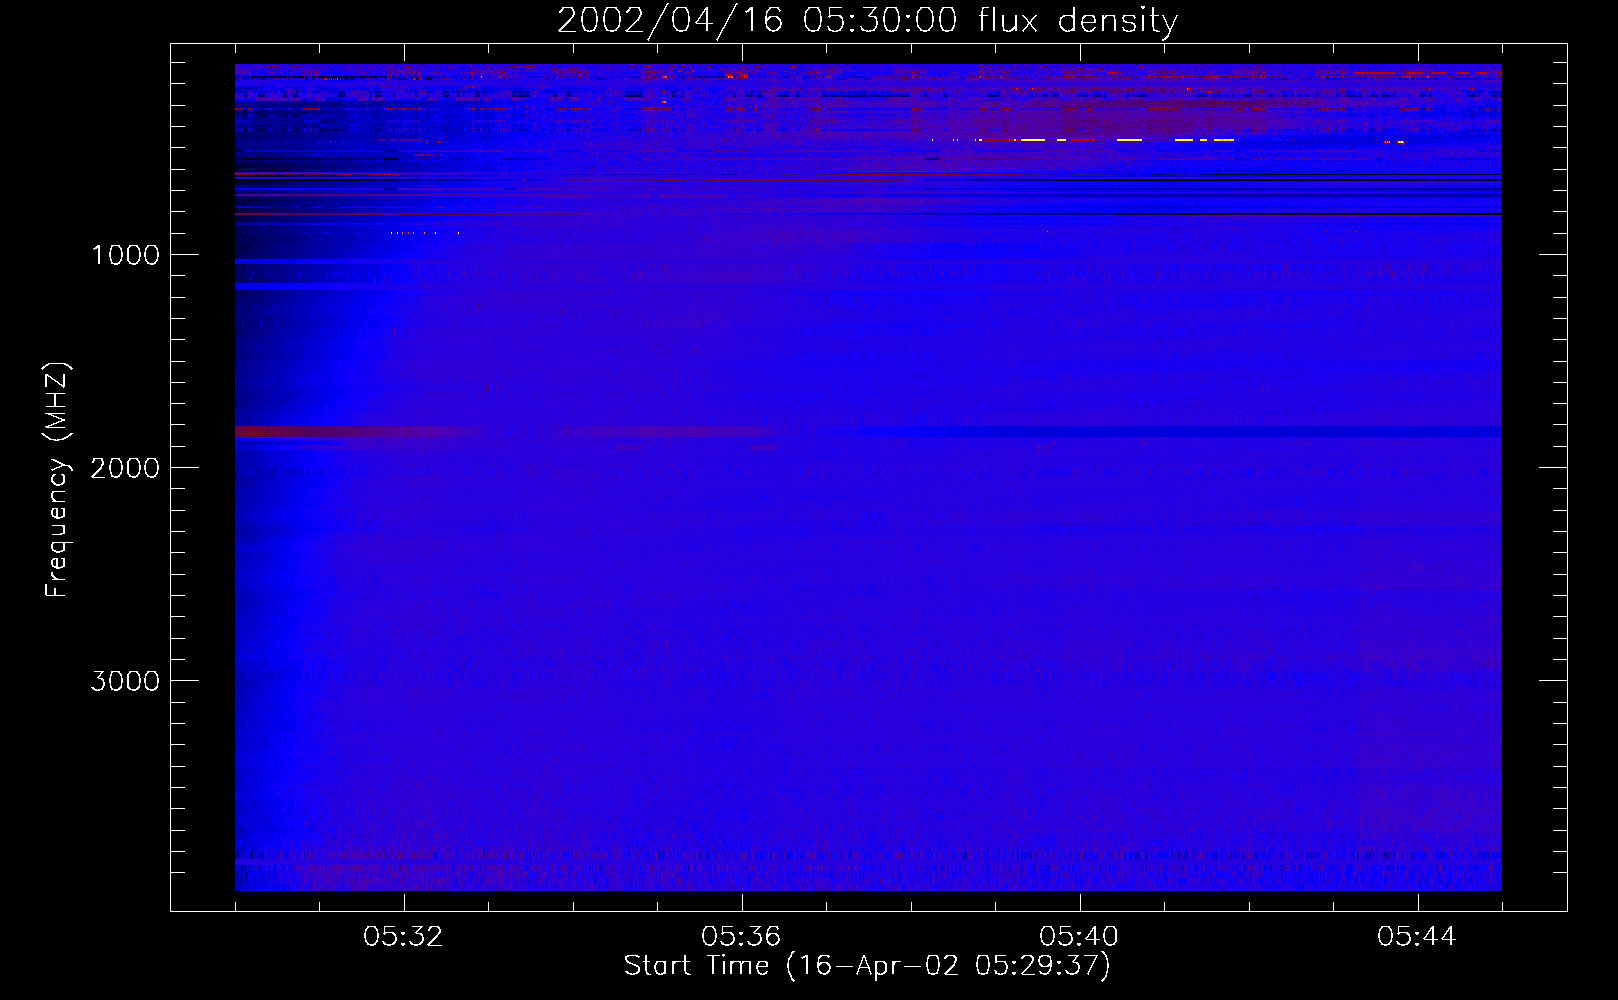Click the '05:40' time axis label
Viewport: 1618px width, 1000px height.
point(1079,937)
